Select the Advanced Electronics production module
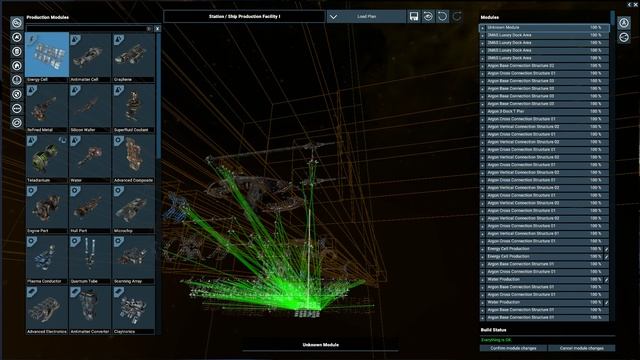Viewport: 640px width, 360px height. pos(47,310)
